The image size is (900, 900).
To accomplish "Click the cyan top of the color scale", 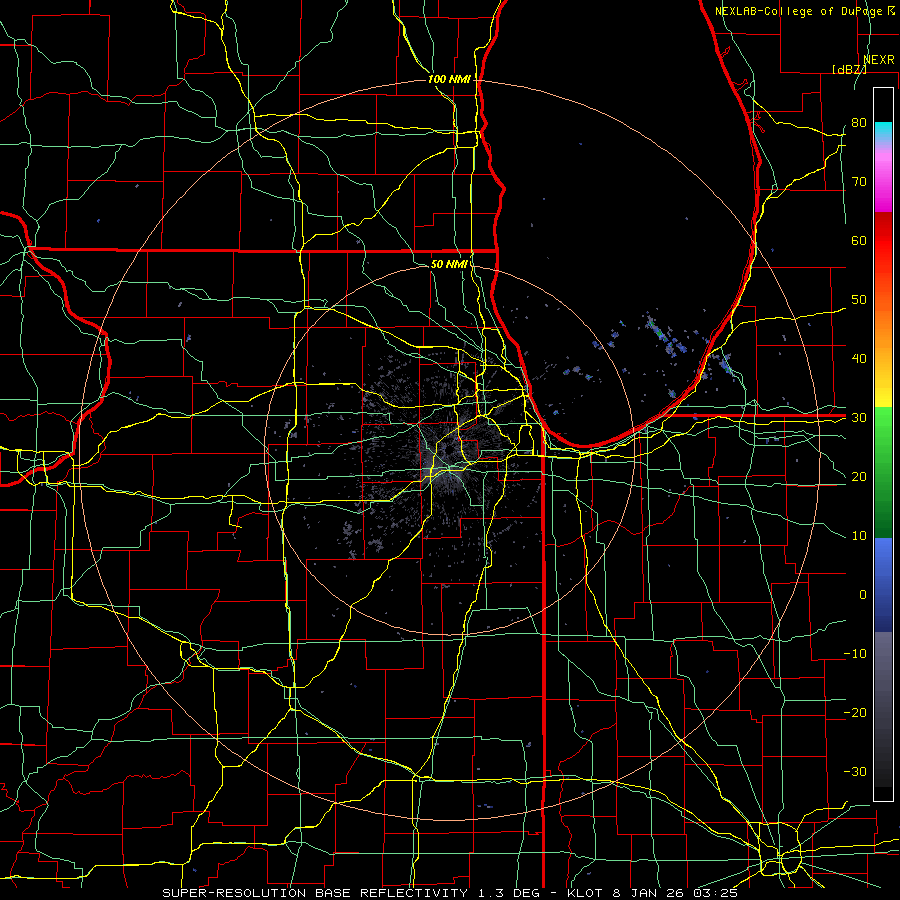I will (x=883, y=132).
